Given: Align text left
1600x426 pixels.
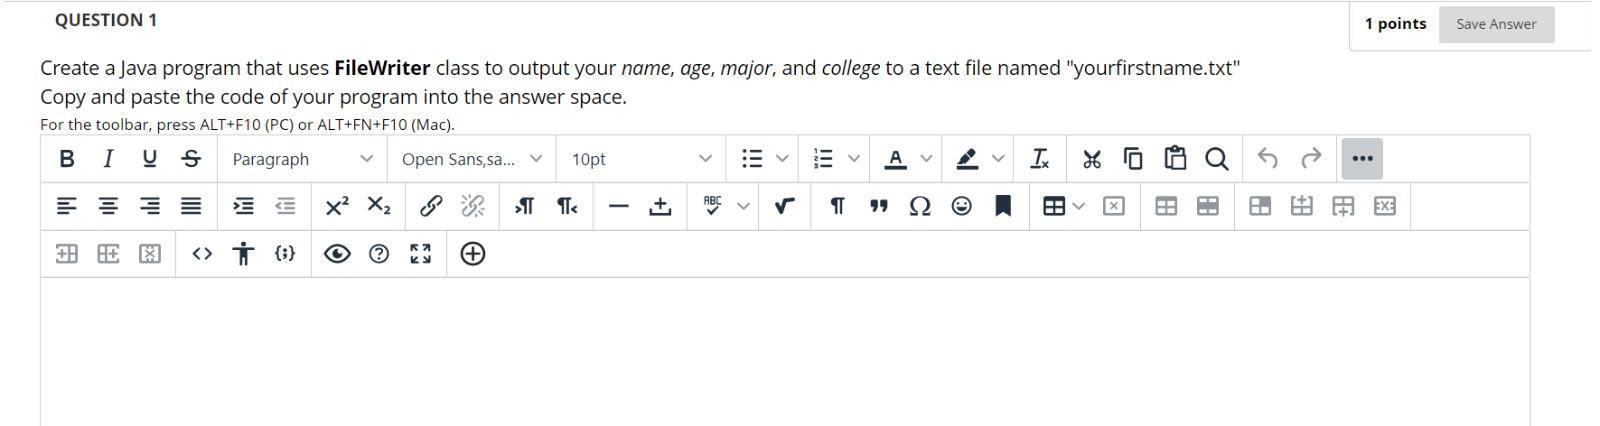Looking at the screenshot, I should (x=67, y=206).
